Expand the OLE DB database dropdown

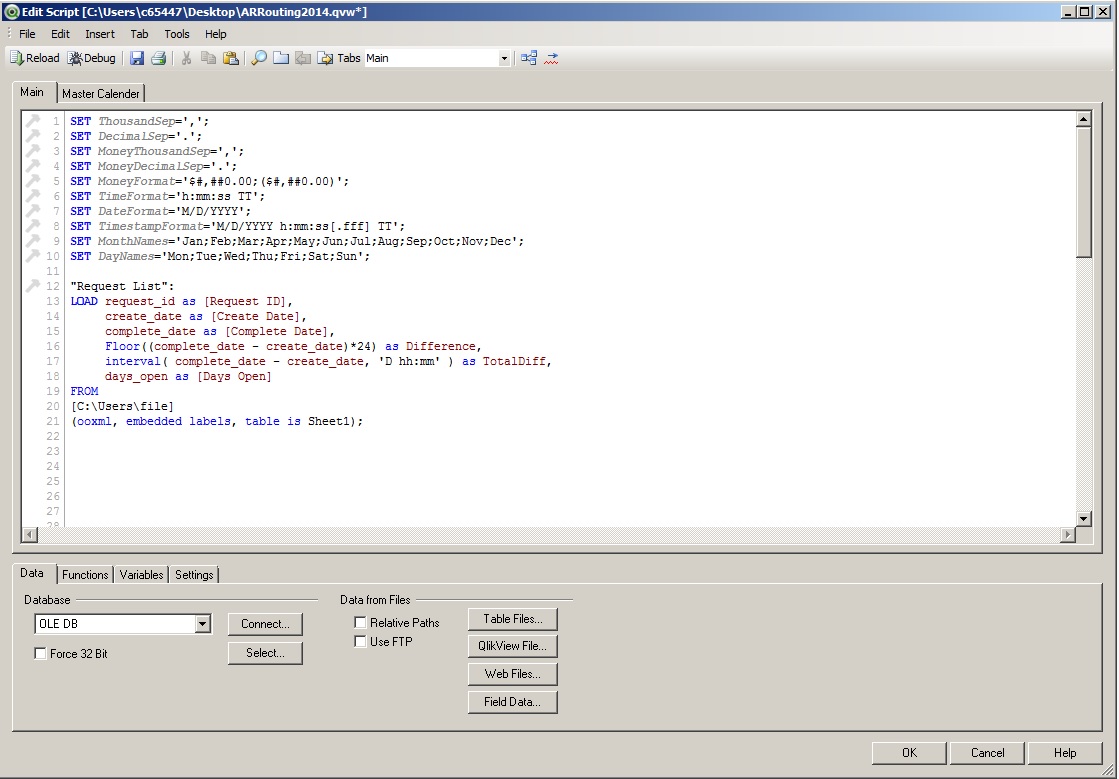[203, 624]
